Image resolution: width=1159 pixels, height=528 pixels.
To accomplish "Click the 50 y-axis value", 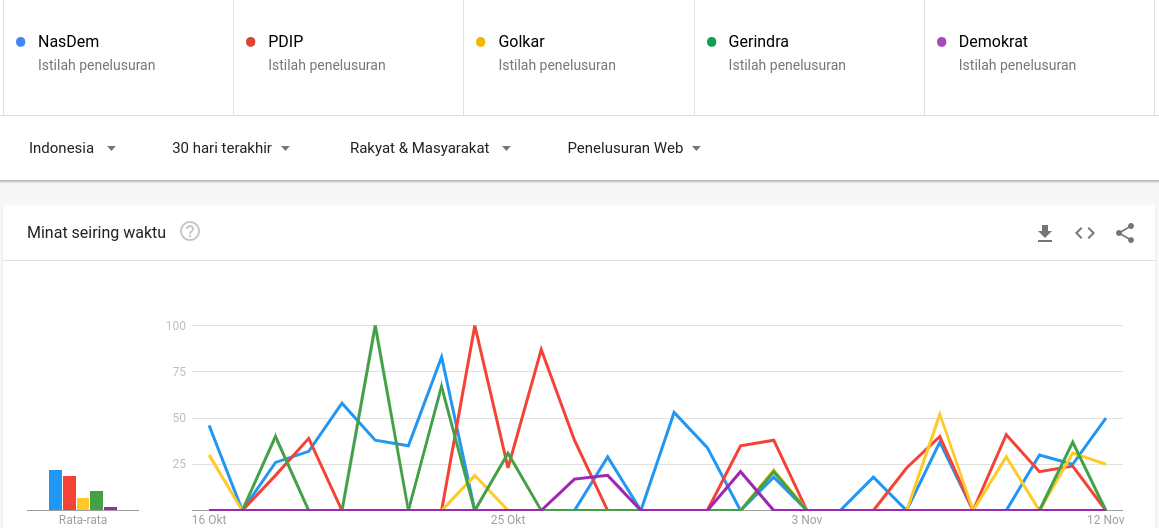I will (178, 418).
